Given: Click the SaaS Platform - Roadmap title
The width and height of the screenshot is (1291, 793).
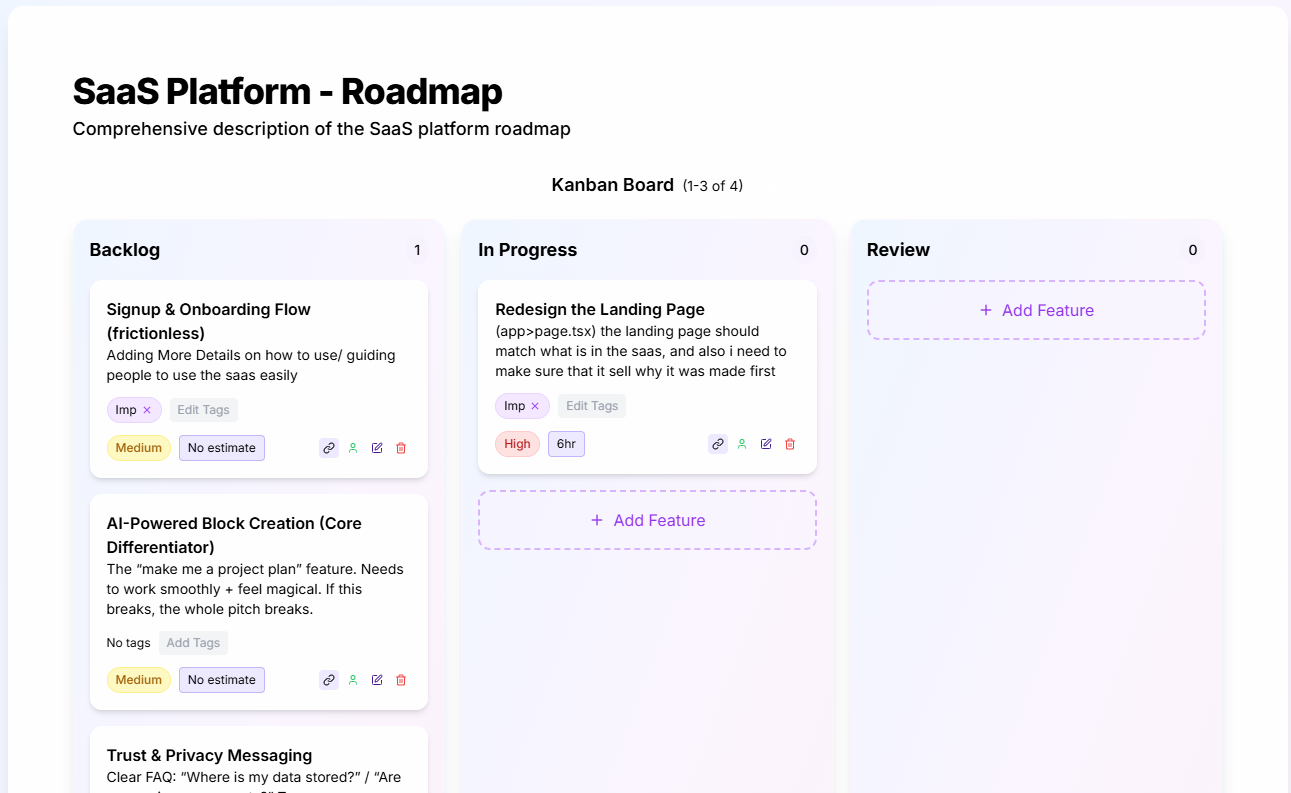Looking at the screenshot, I should [x=288, y=91].
